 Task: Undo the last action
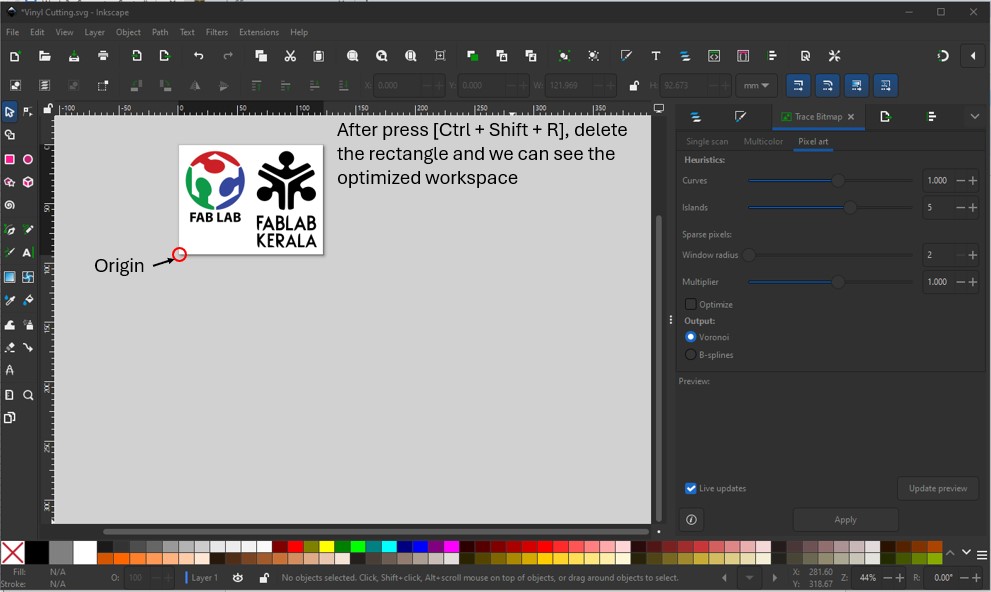[198, 56]
